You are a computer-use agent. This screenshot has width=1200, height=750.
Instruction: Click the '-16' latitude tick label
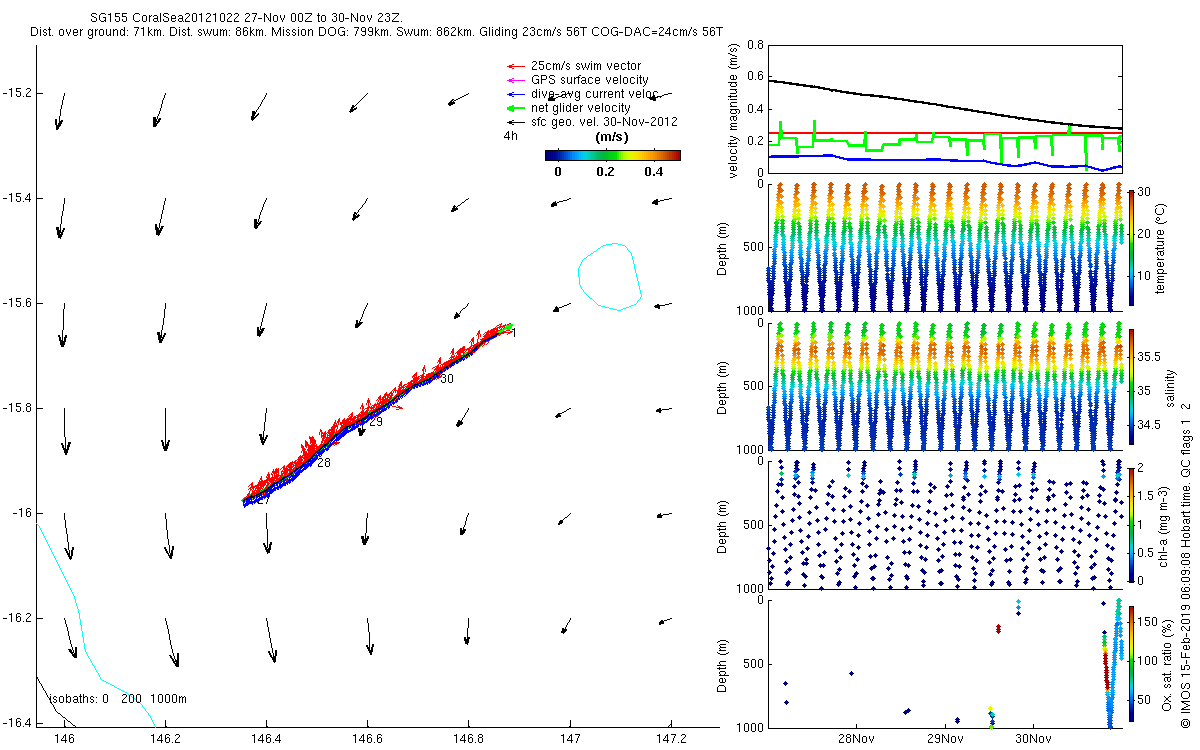(22, 513)
